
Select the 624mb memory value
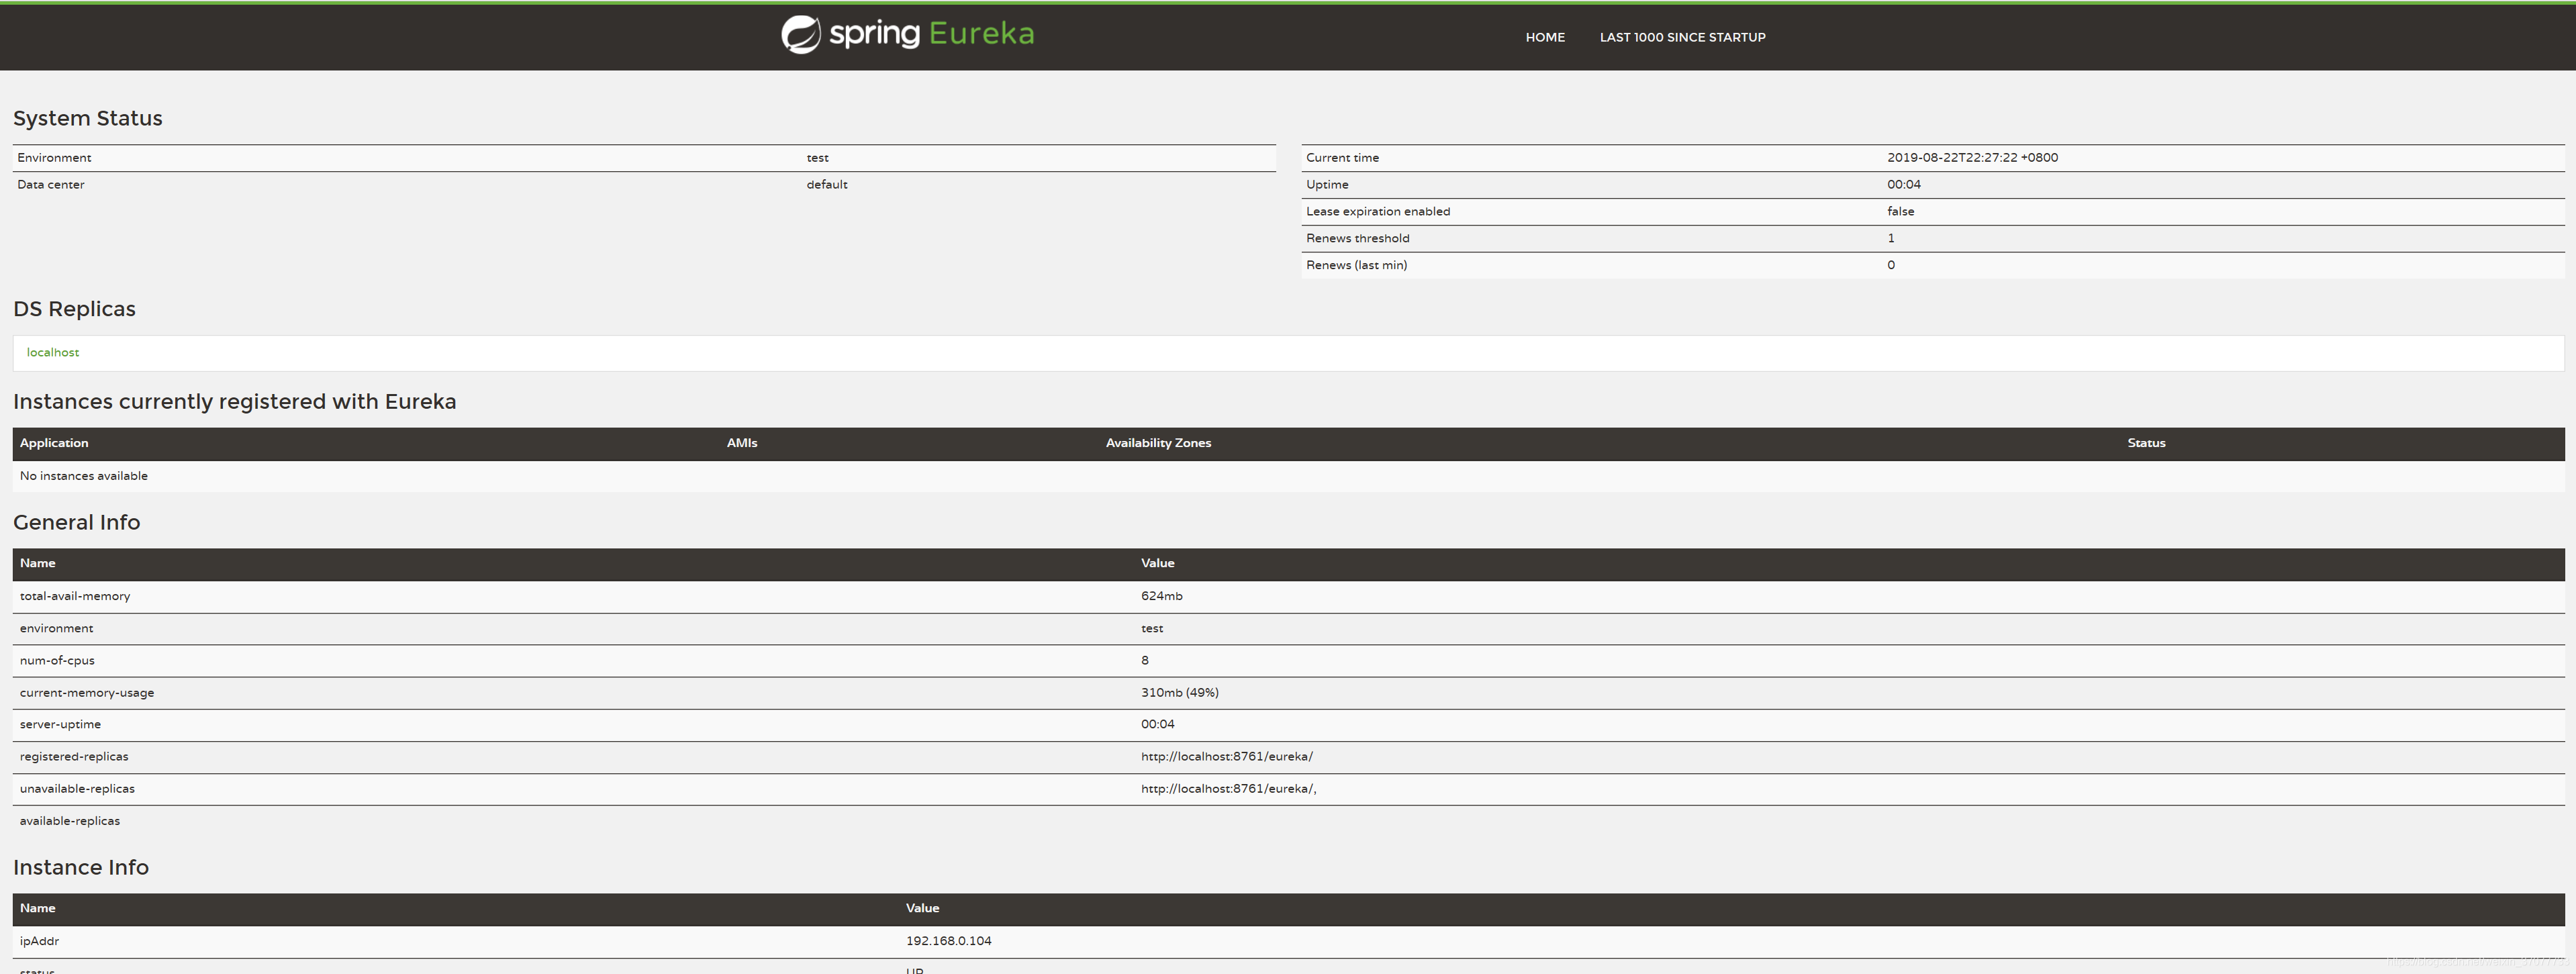tap(1161, 596)
